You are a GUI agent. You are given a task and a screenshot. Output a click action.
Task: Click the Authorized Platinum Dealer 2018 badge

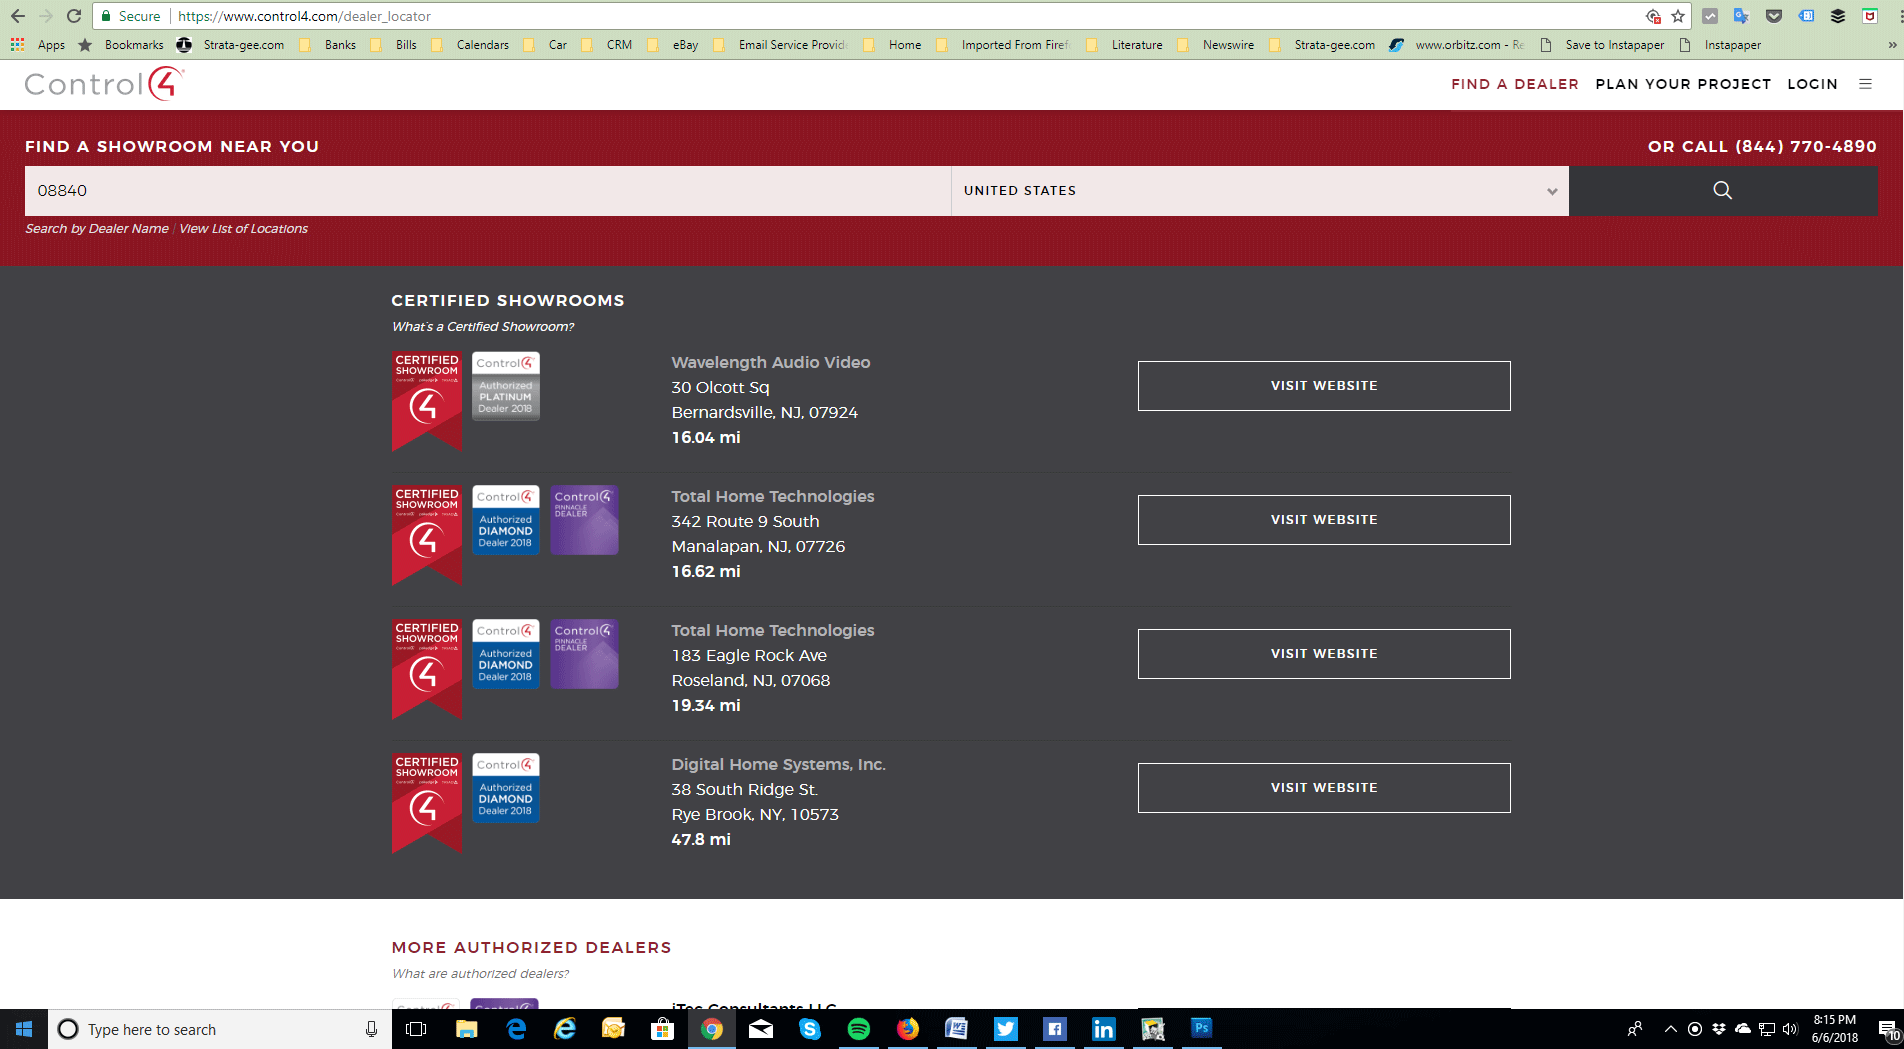[506, 386]
